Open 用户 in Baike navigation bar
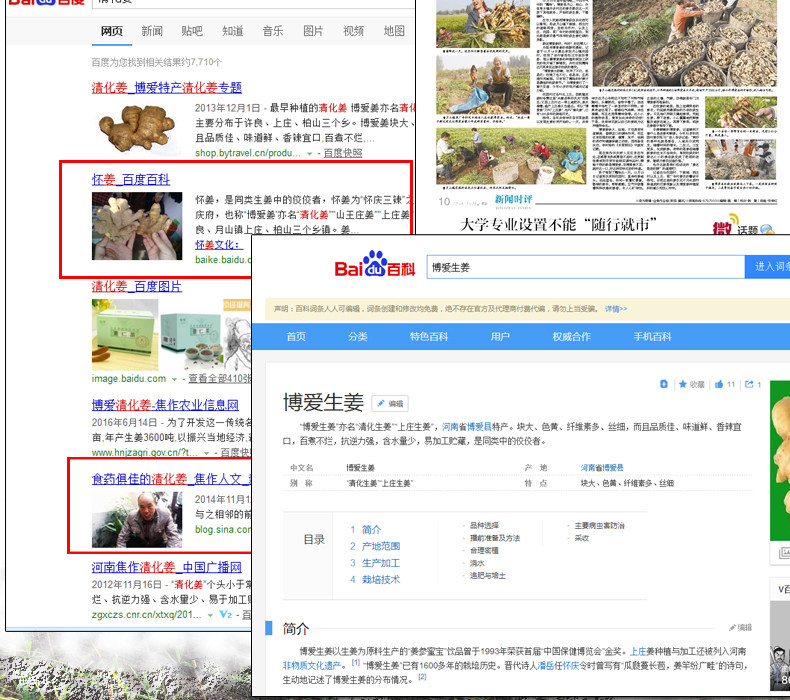The height and width of the screenshot is (700, 790). pos(500,336)
